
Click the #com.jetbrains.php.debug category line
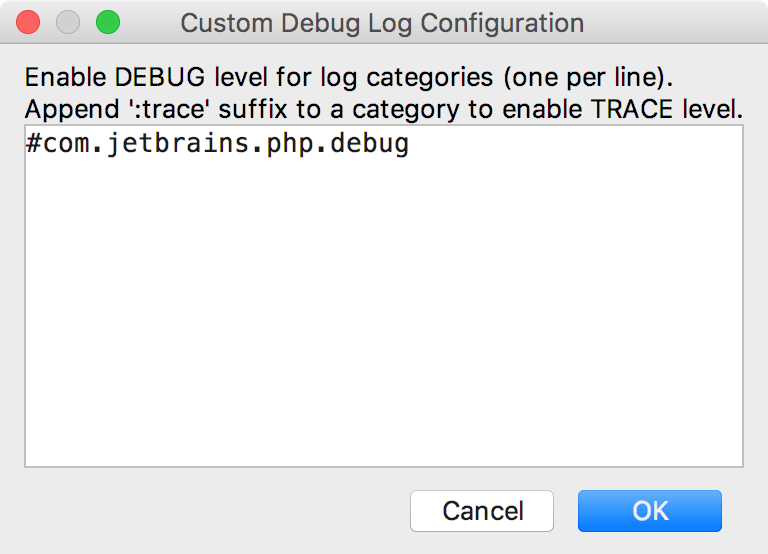pyautogui.click(x=217, y=144)
